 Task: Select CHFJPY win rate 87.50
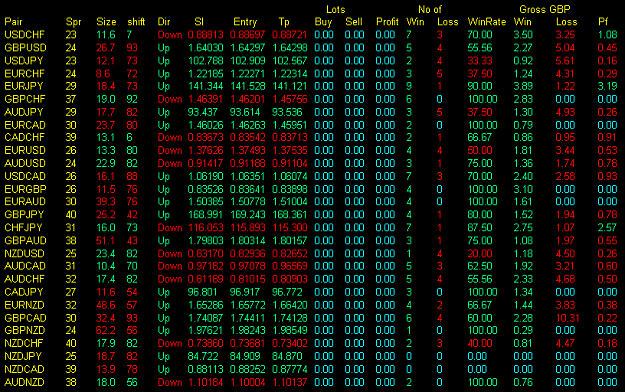pyautogui.click(x=480, y=228)
